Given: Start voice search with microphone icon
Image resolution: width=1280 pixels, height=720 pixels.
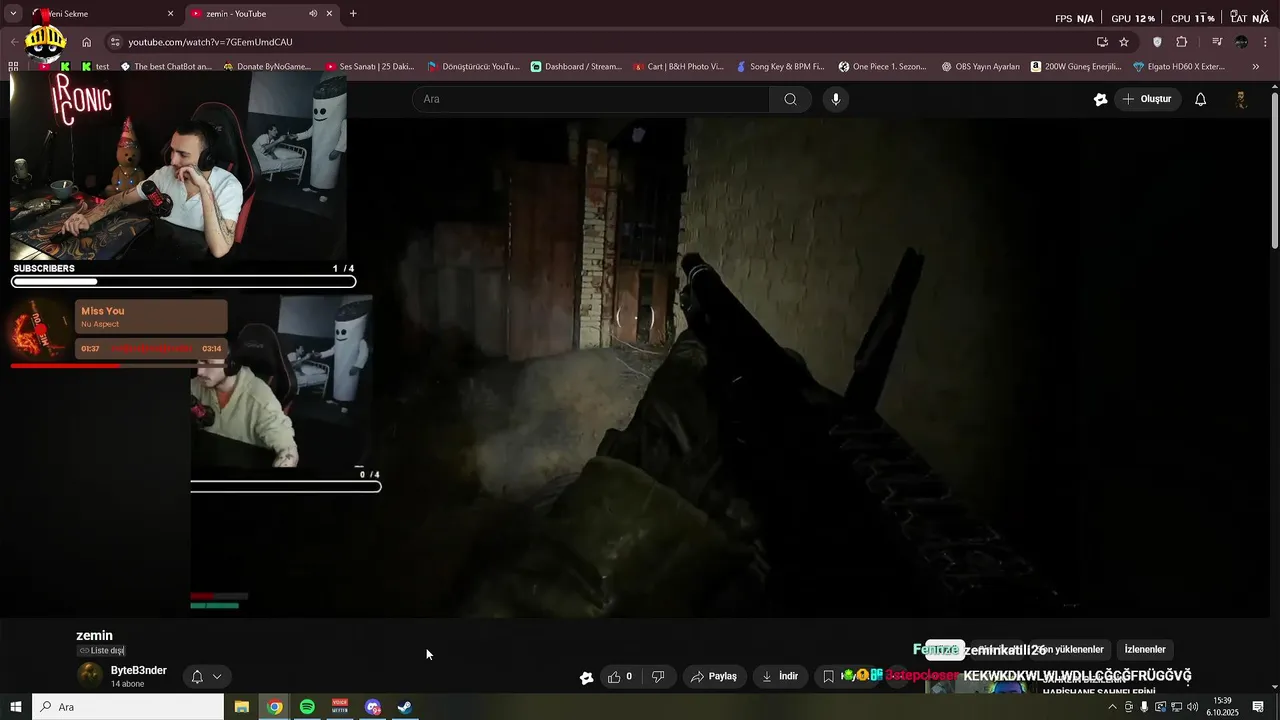Looking at the screenshot, I should (x=836, y=99).
